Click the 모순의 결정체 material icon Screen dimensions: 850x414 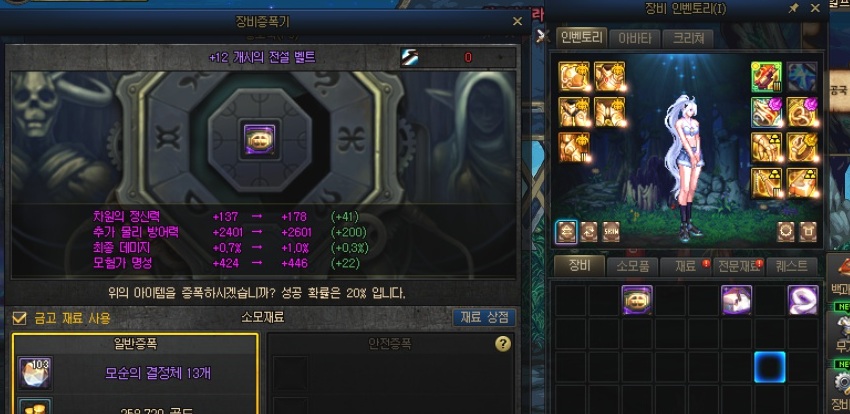tap(35, 373)
